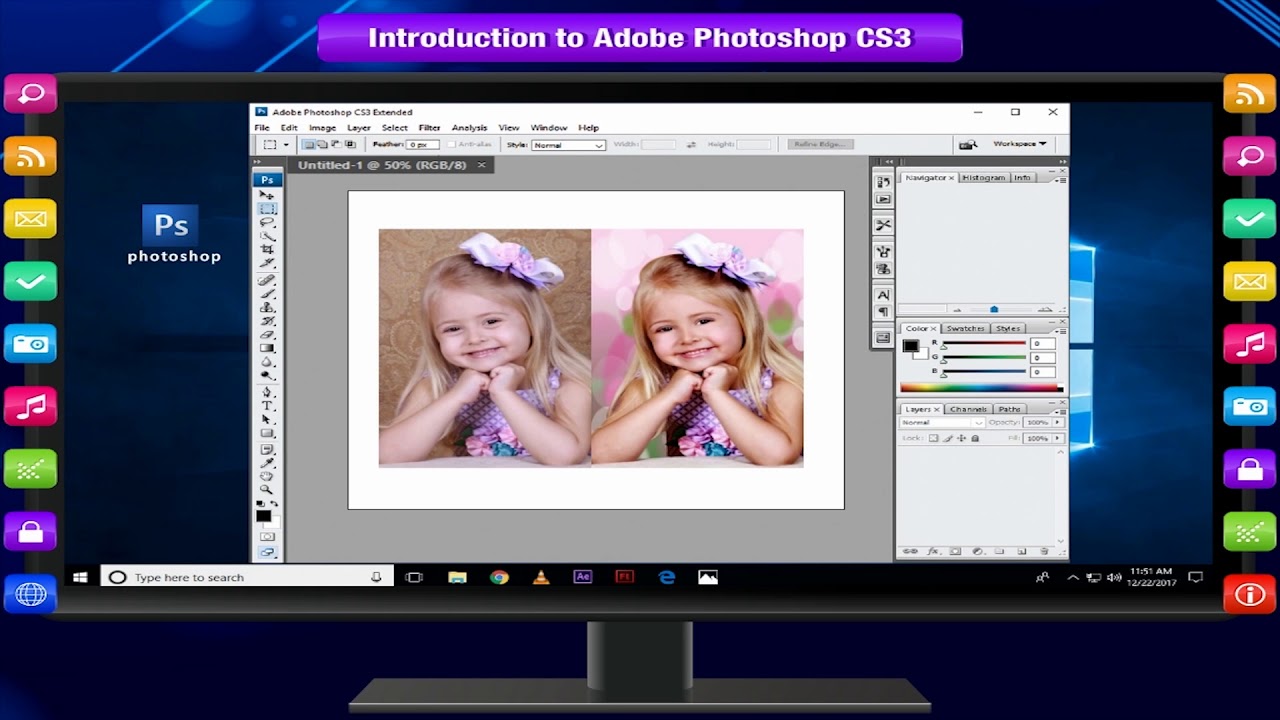Select the Path Selection tool
The image size is (1280, 720).
[267, 419]
